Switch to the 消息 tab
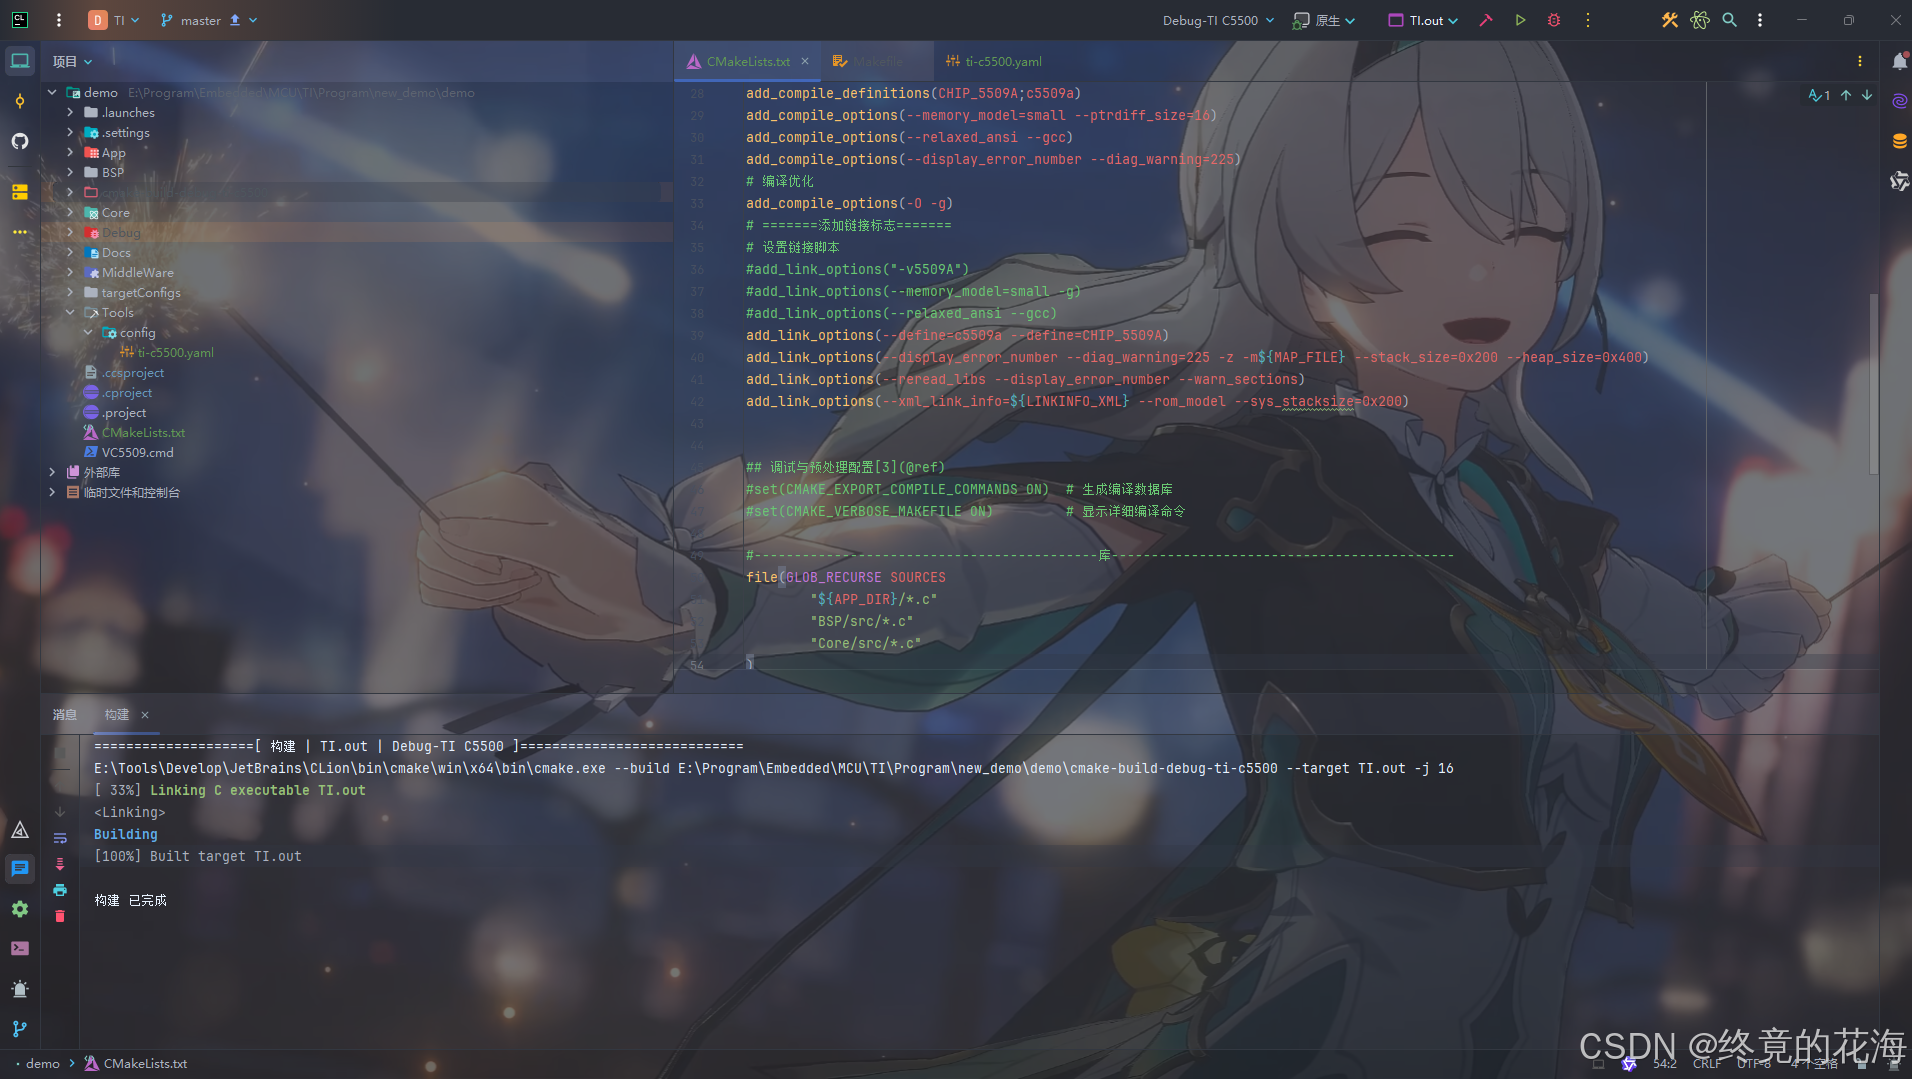Image resolution: width=1912 pixels, height=1079 pixels. [64, 714]
